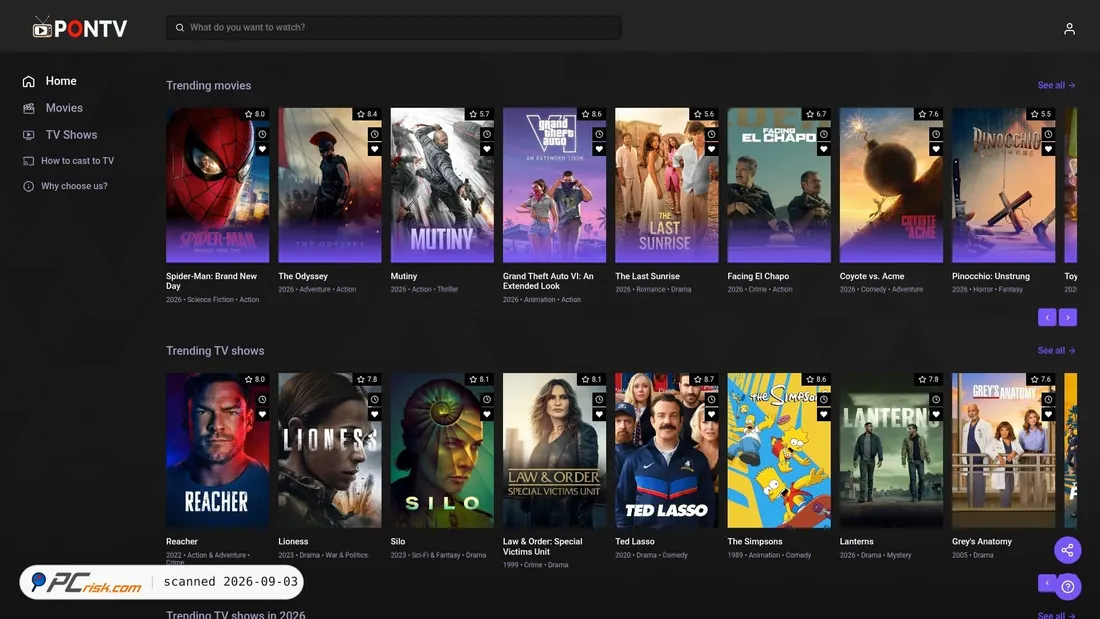Add Ted Lasso to watch later
This screenshot has height=619, width=1100.
click(711, 399)
